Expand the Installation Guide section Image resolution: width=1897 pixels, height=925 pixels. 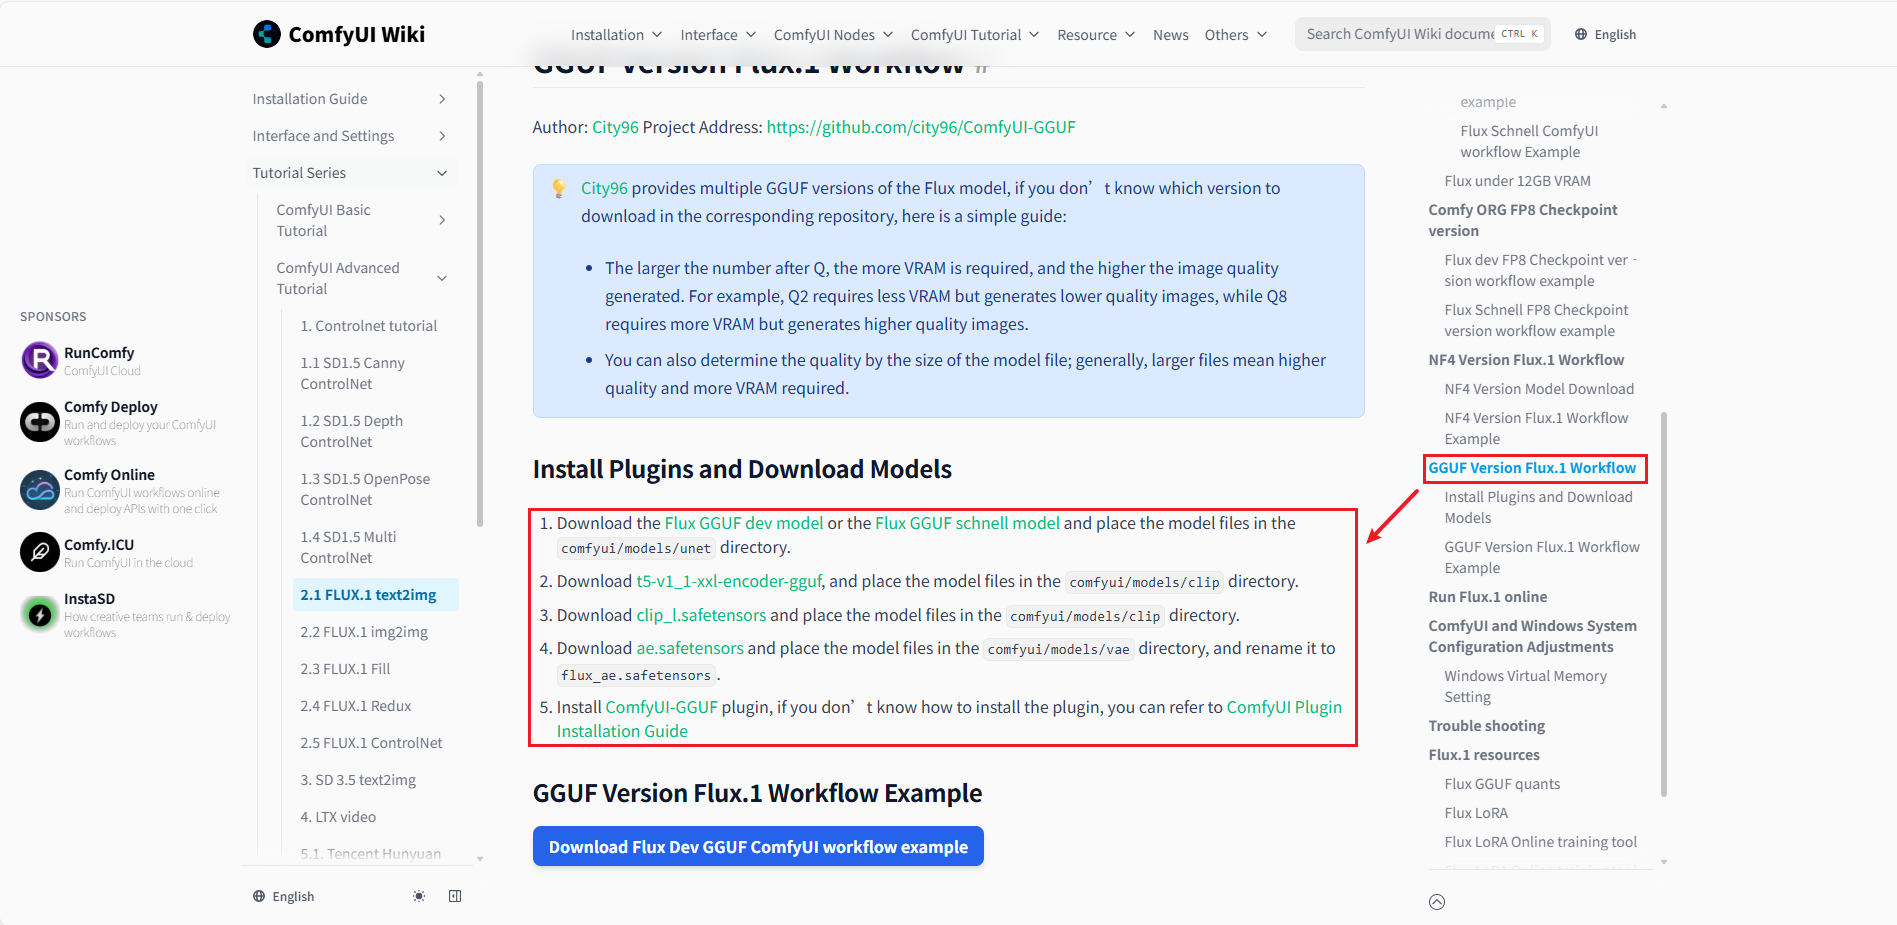(442, 99)
